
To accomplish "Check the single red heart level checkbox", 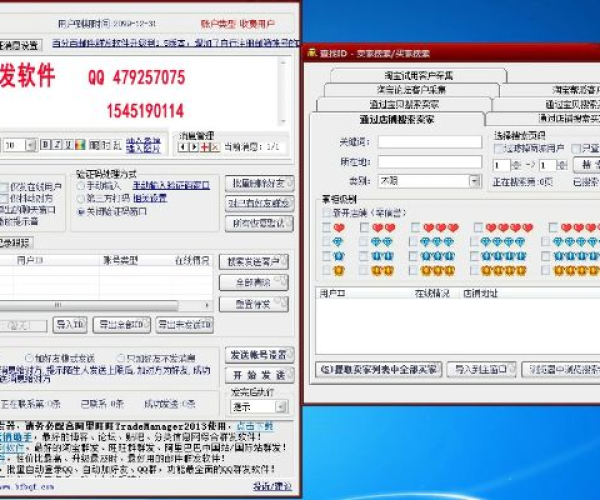I will tap(326, 228).
